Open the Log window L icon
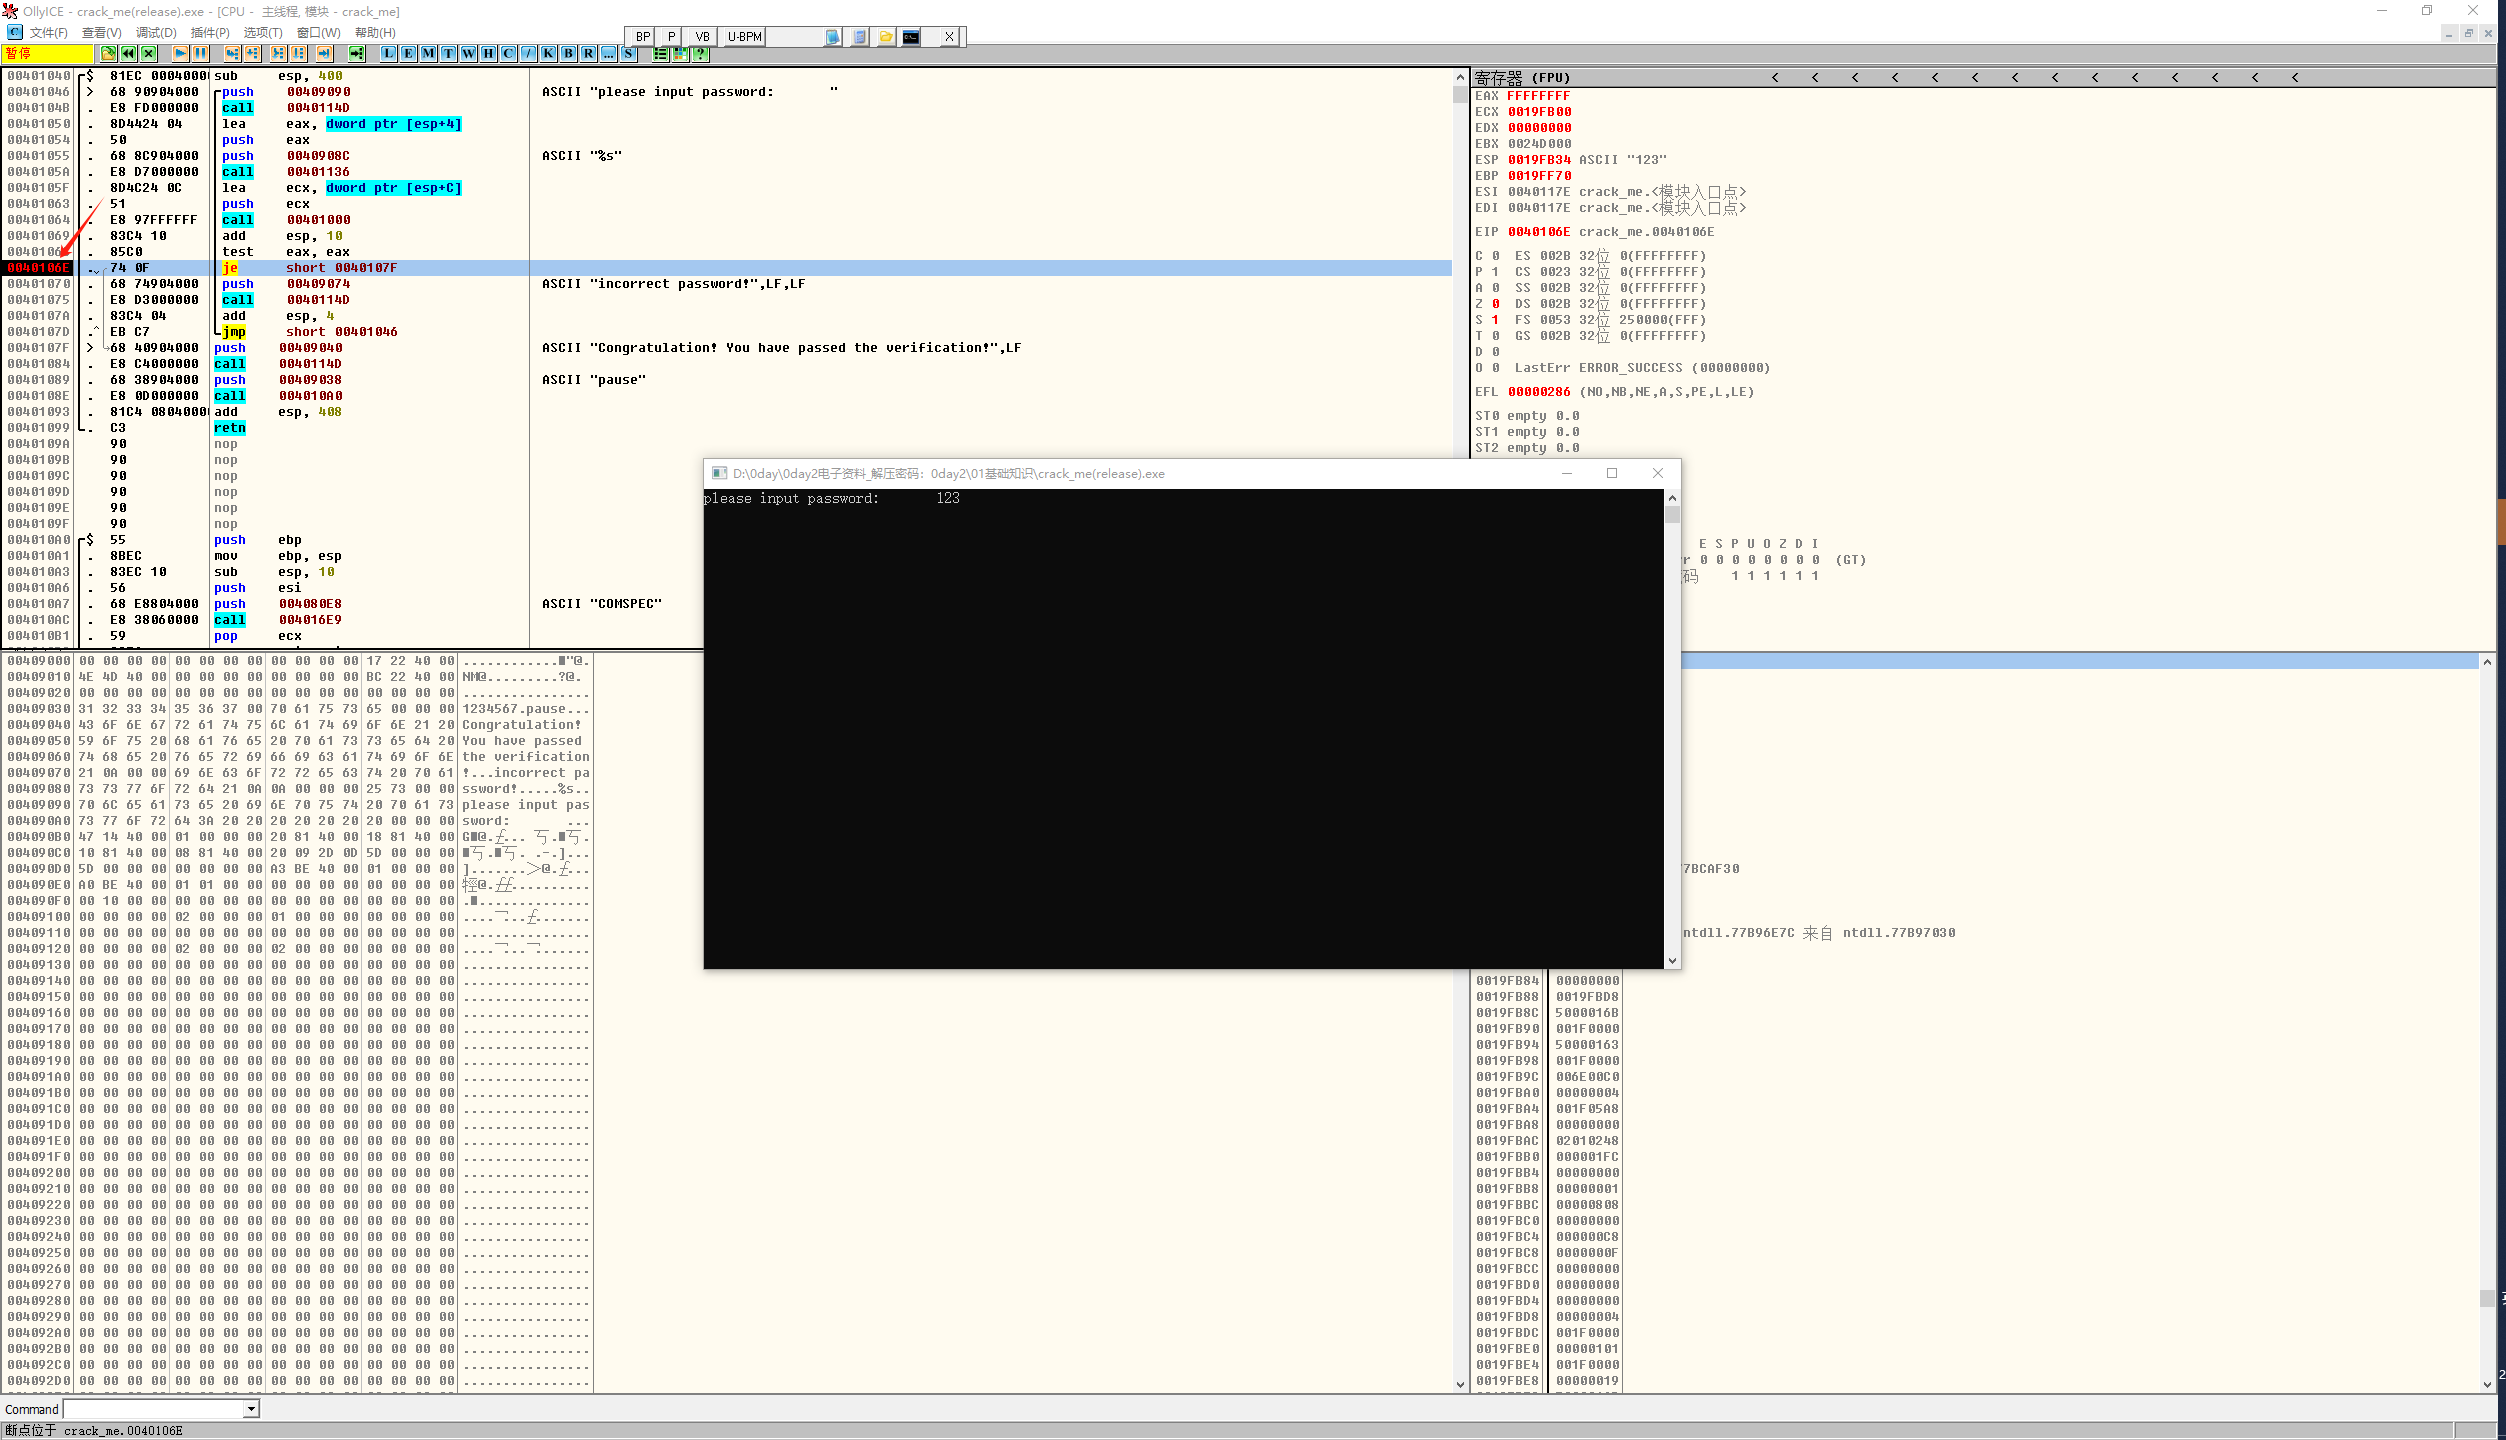Viewport: 2506px width, 1440px height. coord(388,53)
